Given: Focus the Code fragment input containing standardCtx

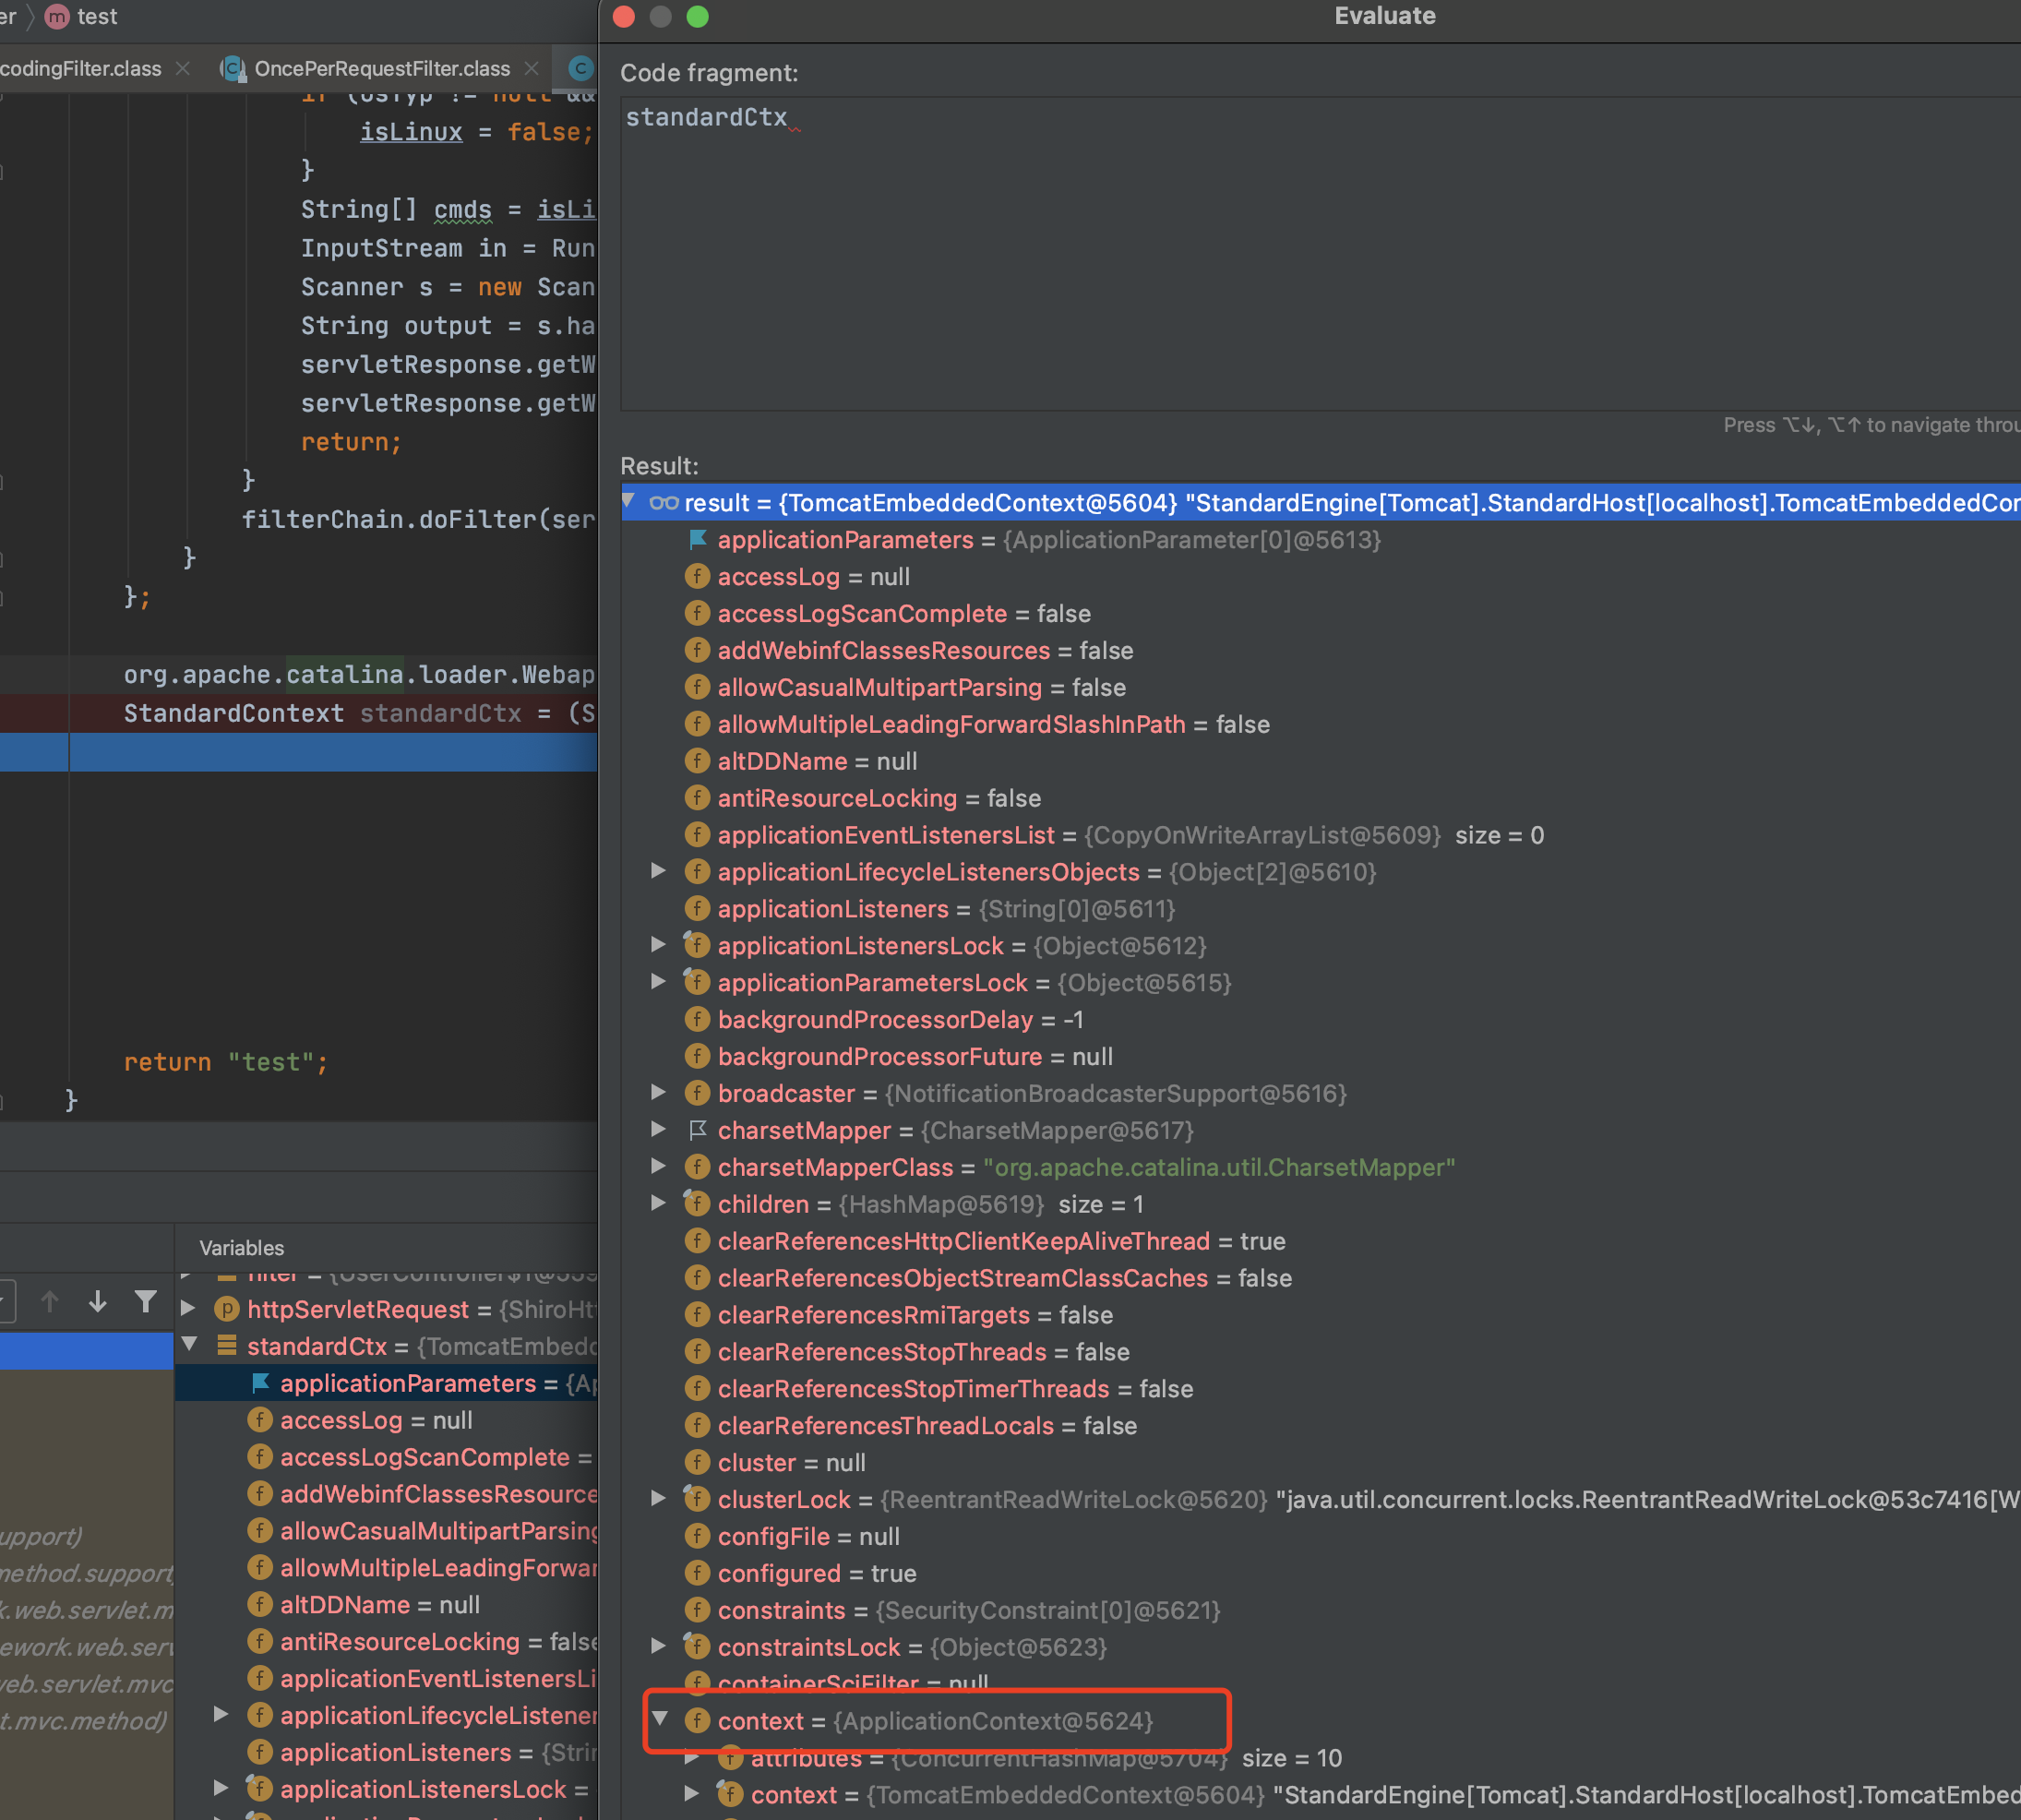Looking at the screenshot, I should click(1320, 253).
